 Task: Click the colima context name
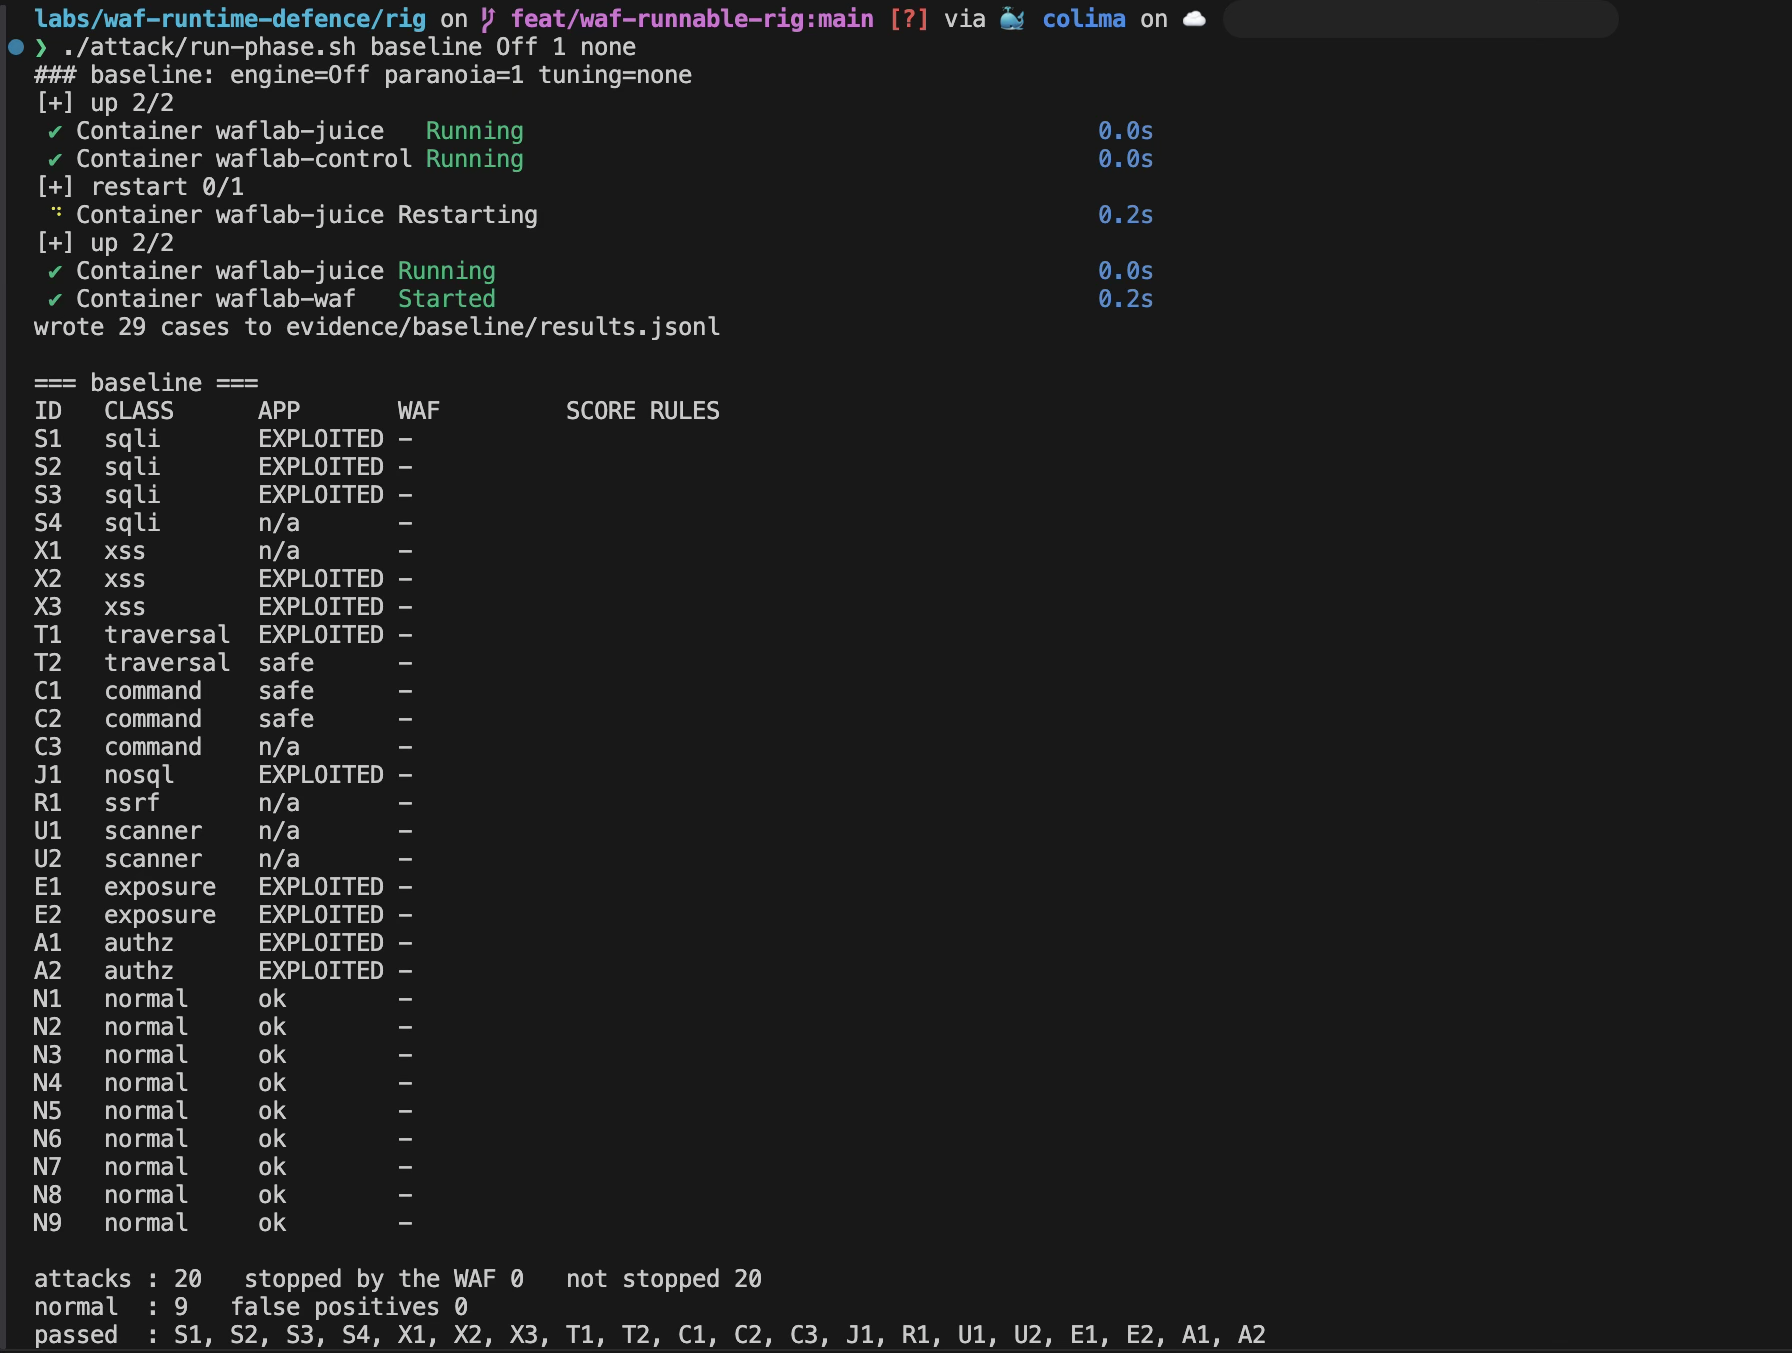(x=1084, y=19)
